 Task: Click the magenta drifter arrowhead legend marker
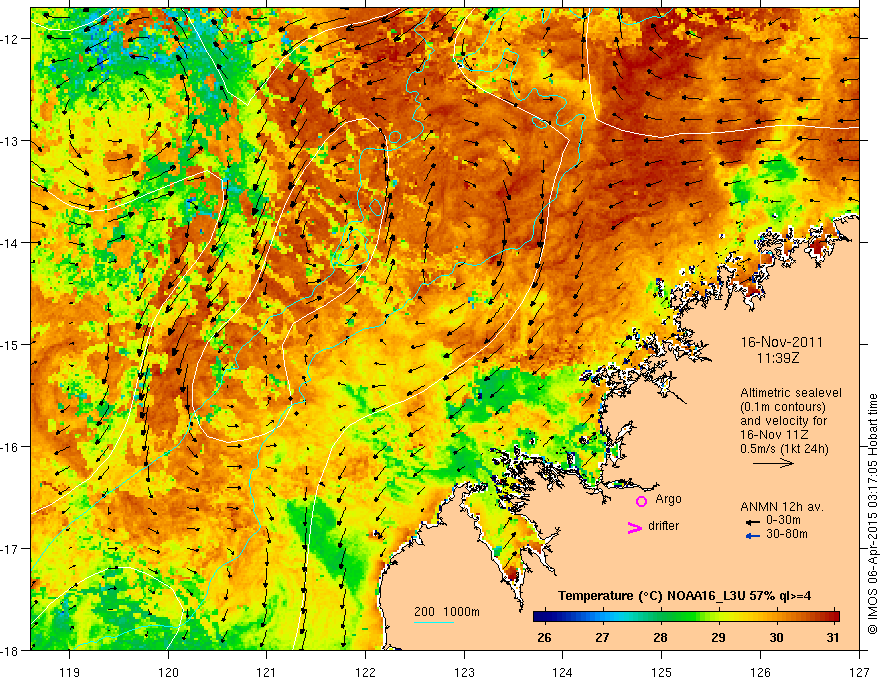[x=635, y=527]
